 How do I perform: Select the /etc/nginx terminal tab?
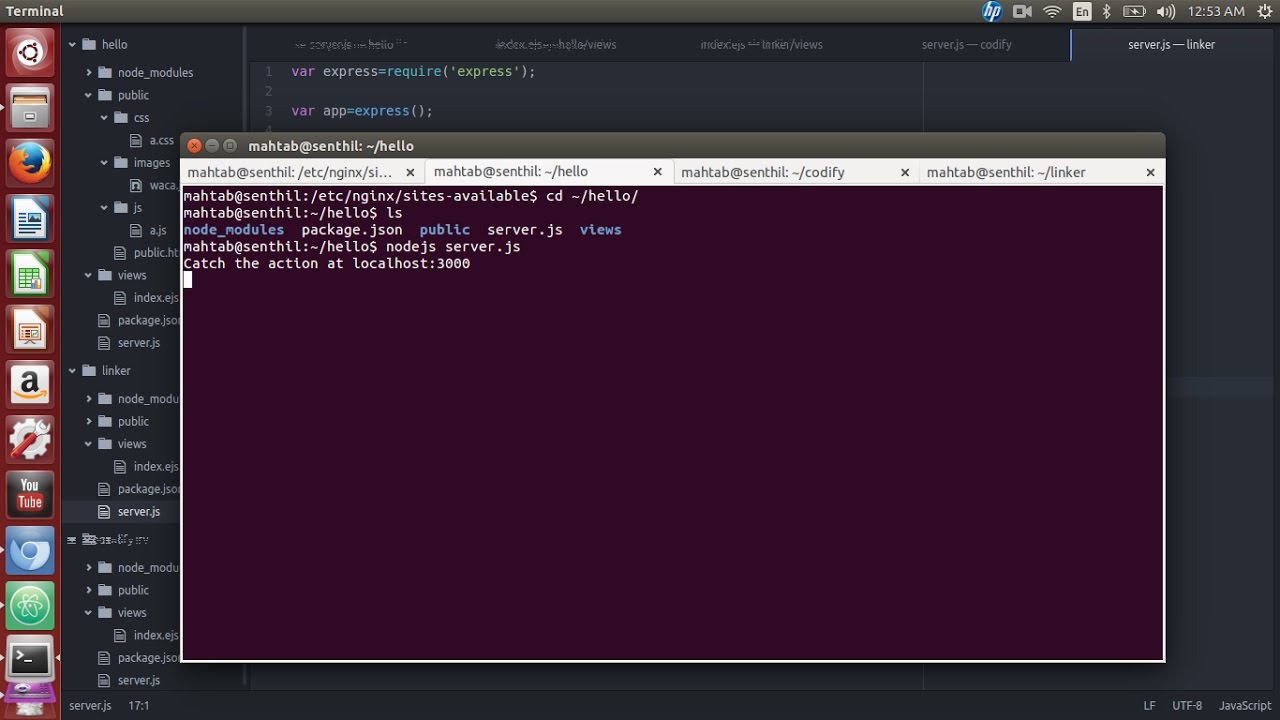click(290, 172)
